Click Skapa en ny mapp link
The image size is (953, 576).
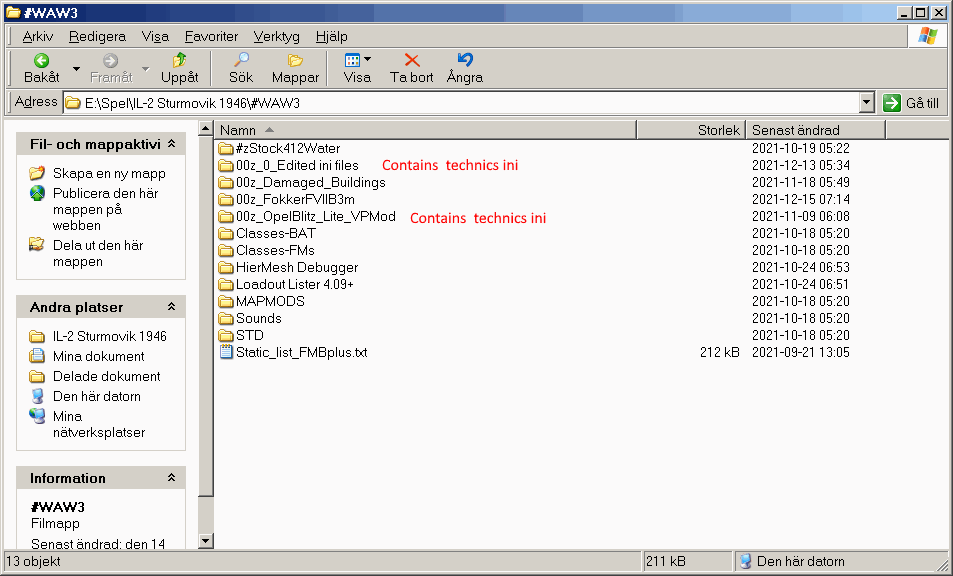click(x=109, y=173)
